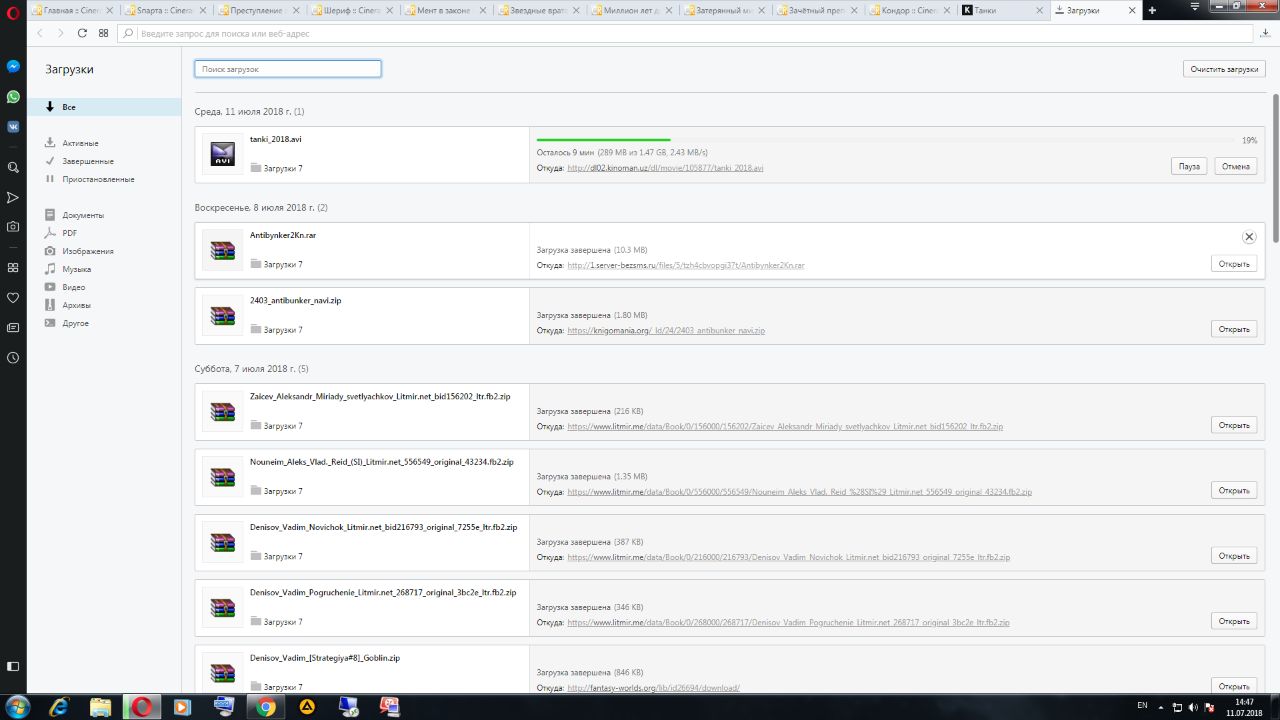Click the archive icon for 2403_antibunker_navi.zip
This screenshot has width=1280, height=720.
coord(222,315)
